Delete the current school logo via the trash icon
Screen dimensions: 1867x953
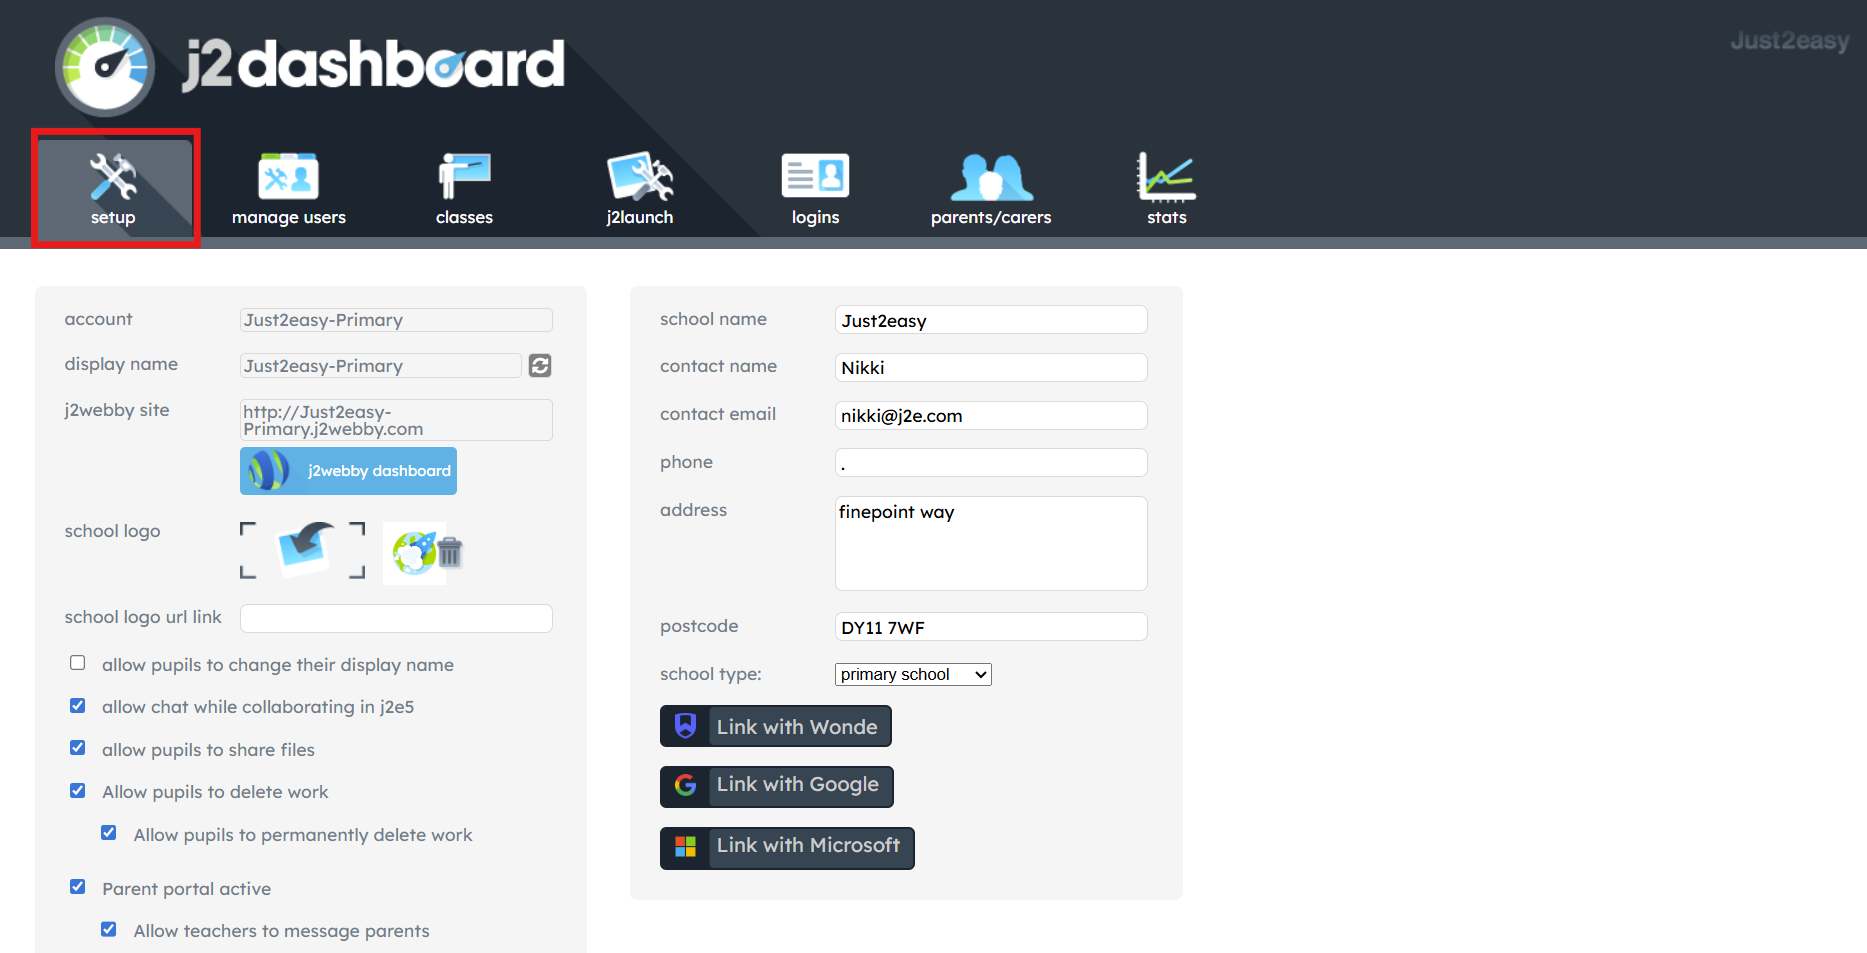click(x=450, y=552)
